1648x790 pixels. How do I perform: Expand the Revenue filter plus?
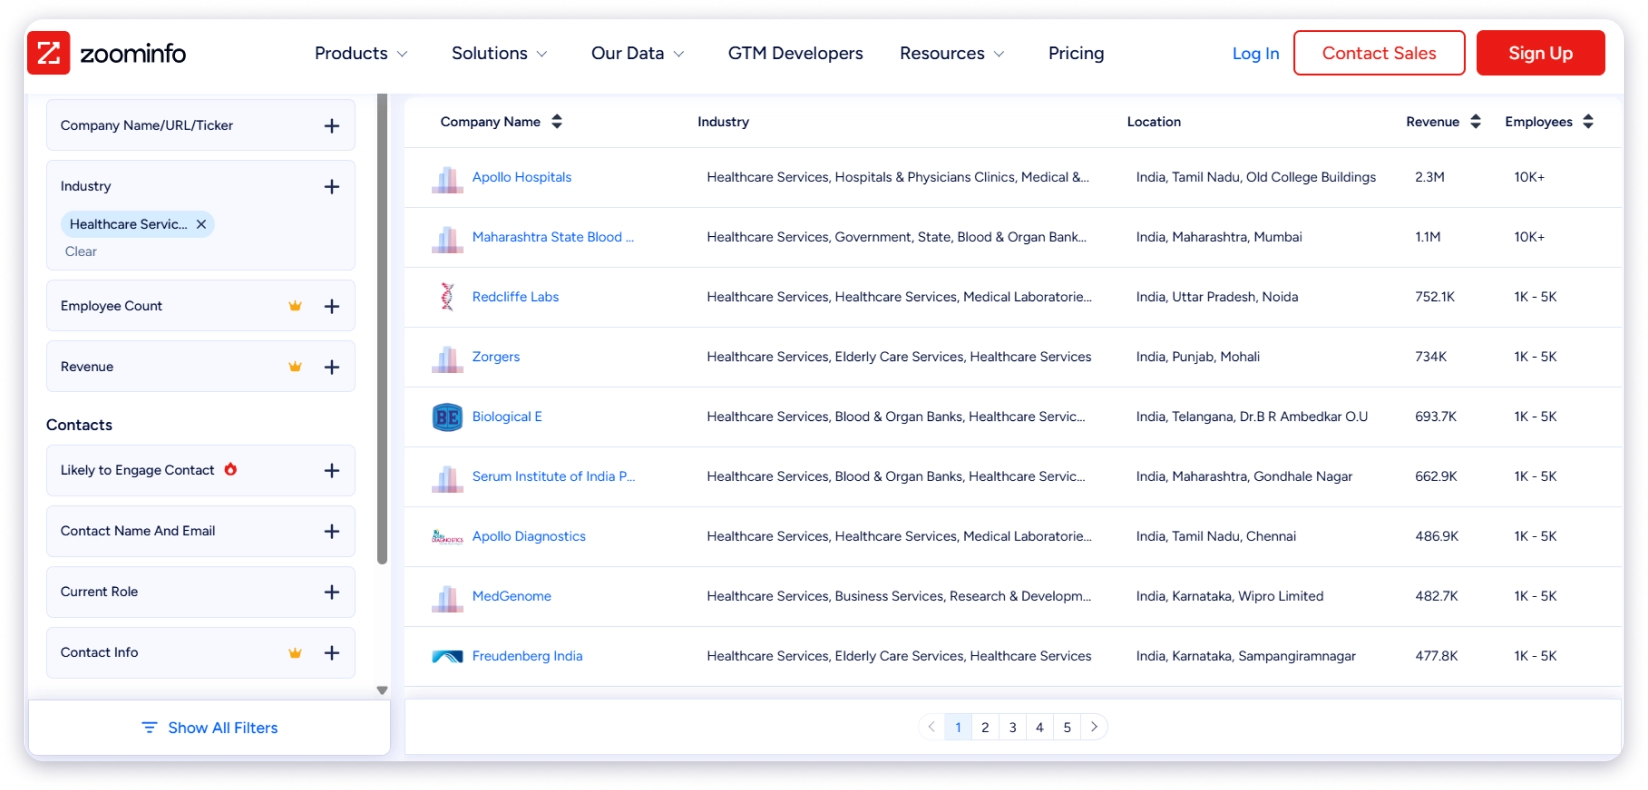[x=332, y=367]
